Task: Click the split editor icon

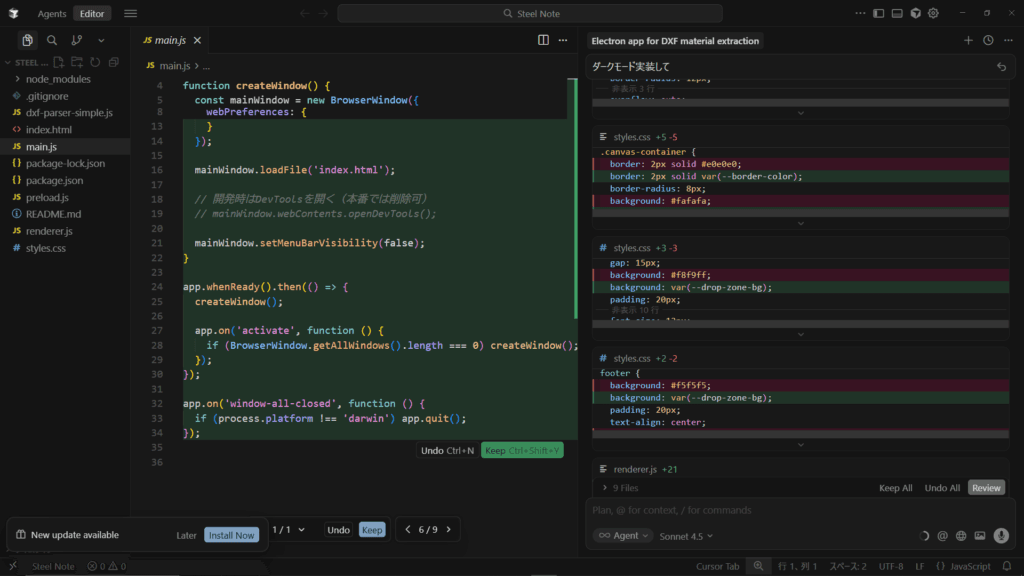Action: coord(543,40)
